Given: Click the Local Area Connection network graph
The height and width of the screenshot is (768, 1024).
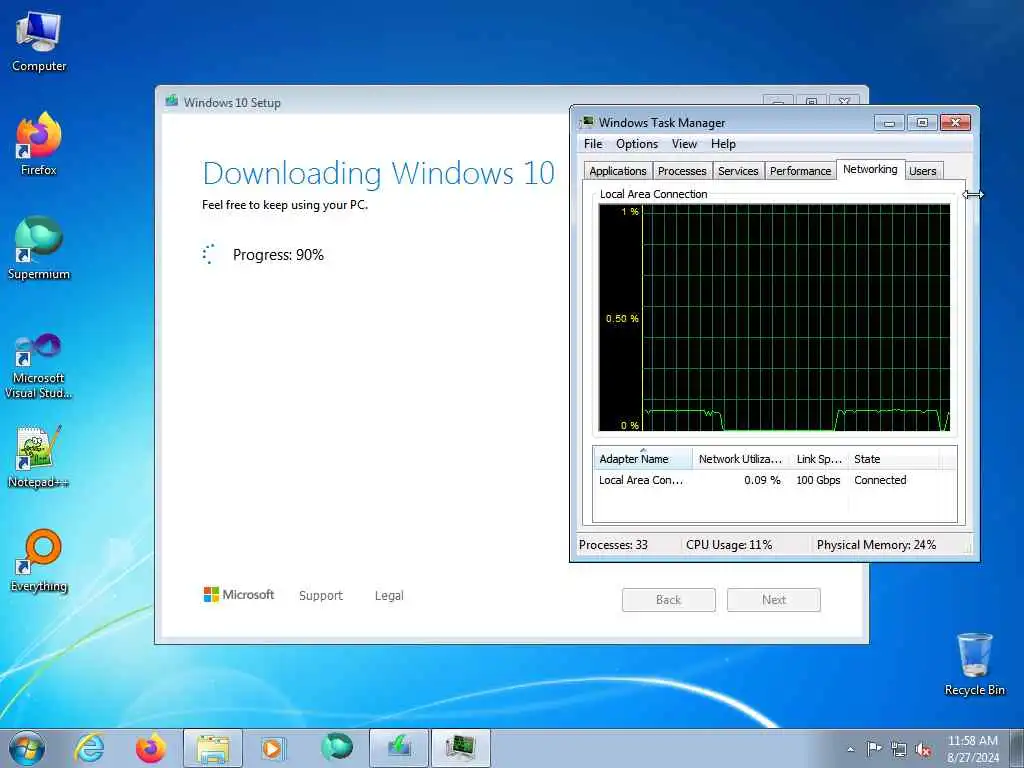Looking at the screenshot, I should [775, 317].
